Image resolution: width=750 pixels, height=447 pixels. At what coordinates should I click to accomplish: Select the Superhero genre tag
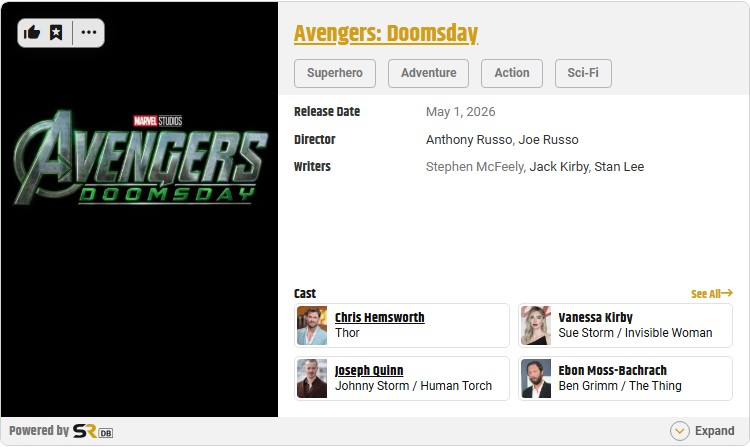click(335, 73)
